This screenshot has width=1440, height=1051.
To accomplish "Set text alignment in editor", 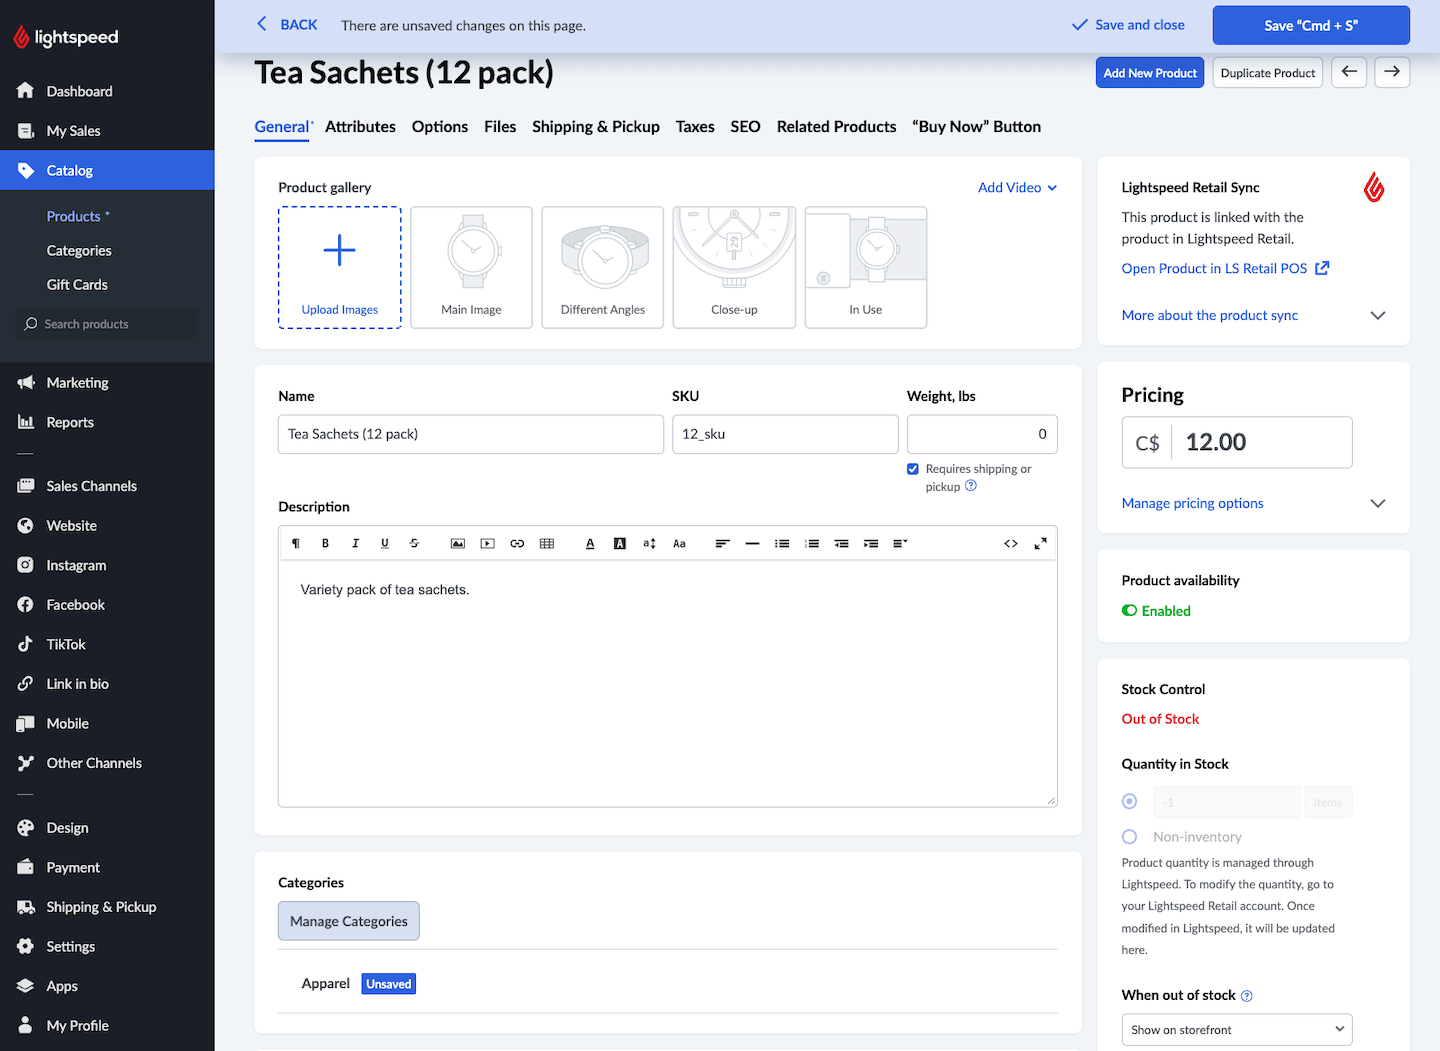I will 722,544.
